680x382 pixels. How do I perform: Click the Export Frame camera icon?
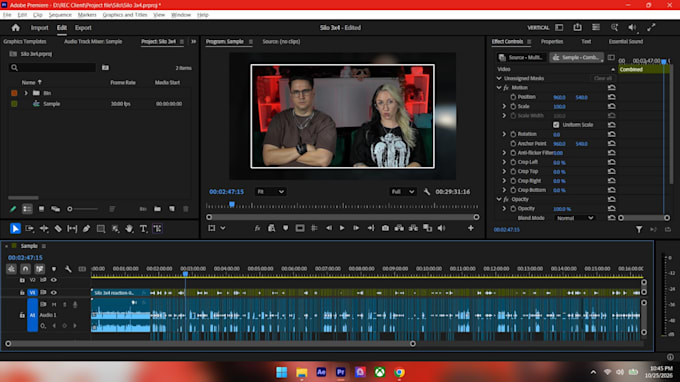pyautogui.click(x=385, y=228)
